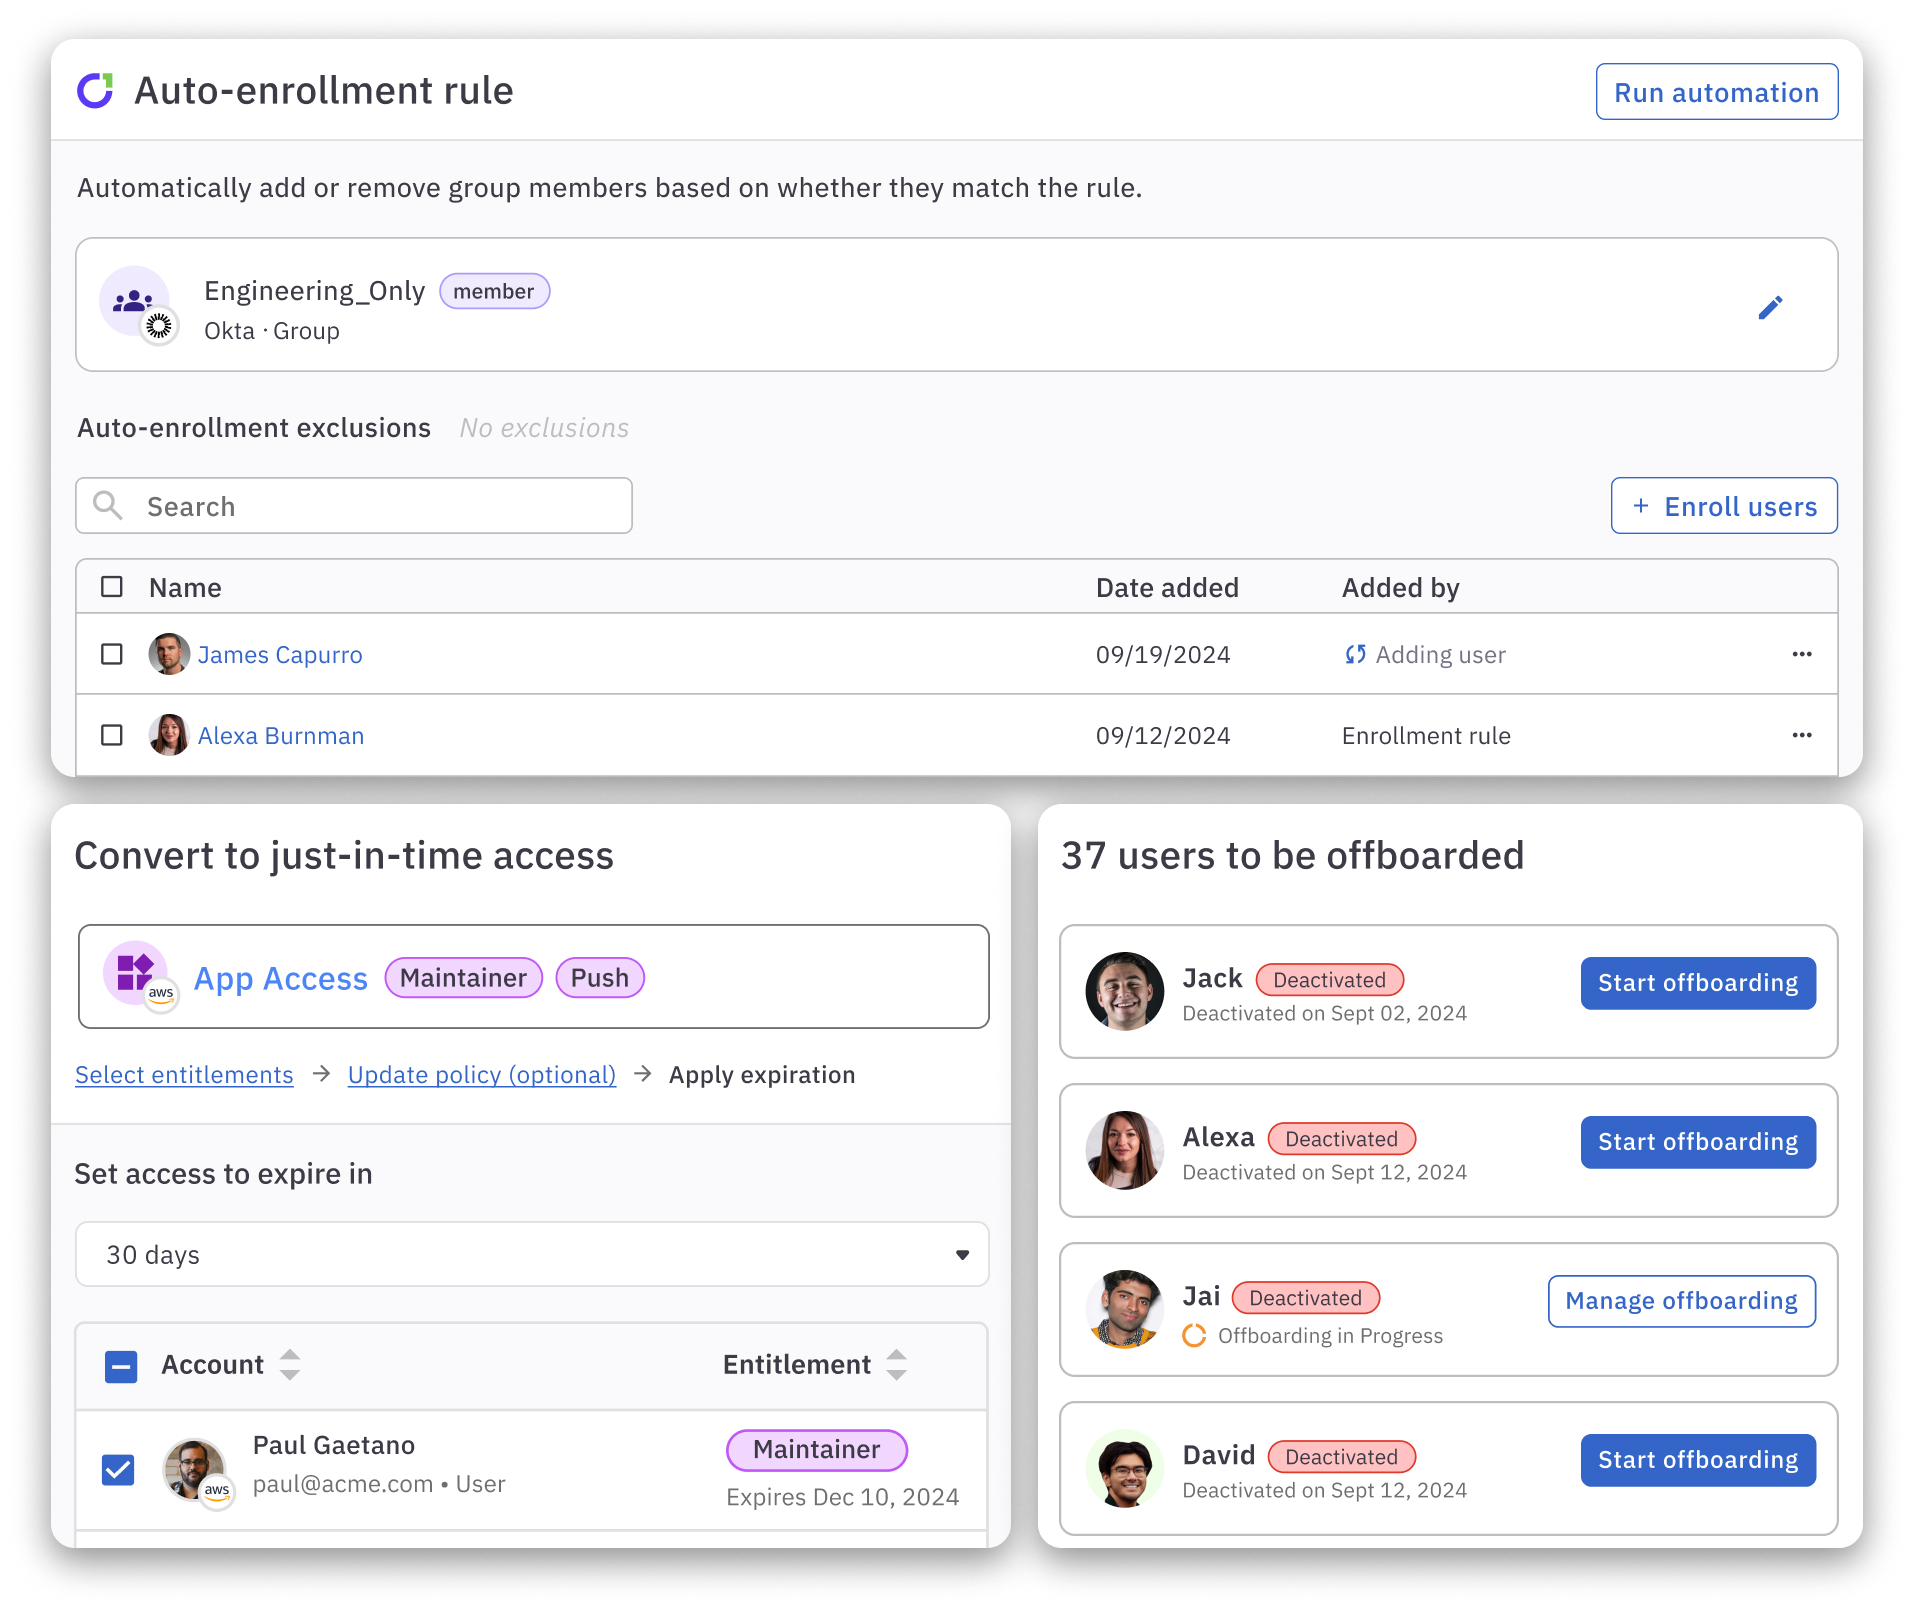Go to Update policy (optional) step
This screenshot has width=1911, height=1608.
click(x=481, y=1075)
